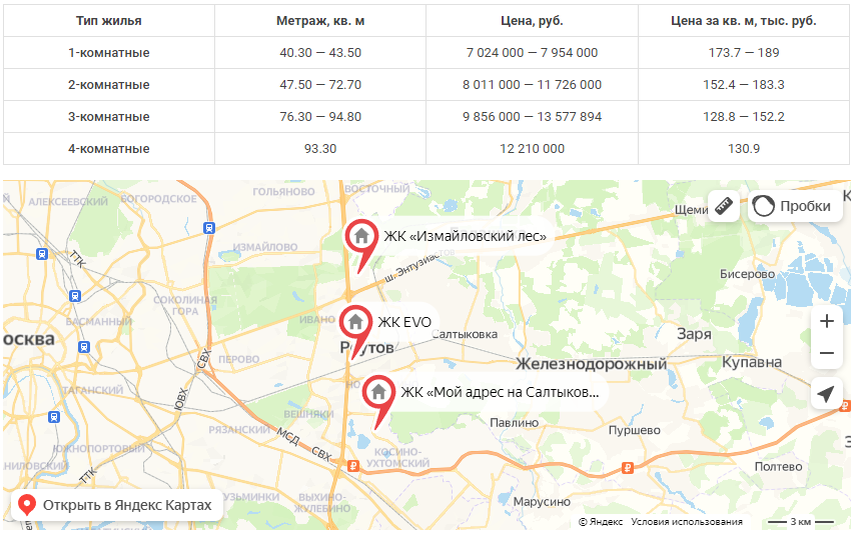Open Условия использования link
The image size is (855, 533).
click(x=687, y=522)
